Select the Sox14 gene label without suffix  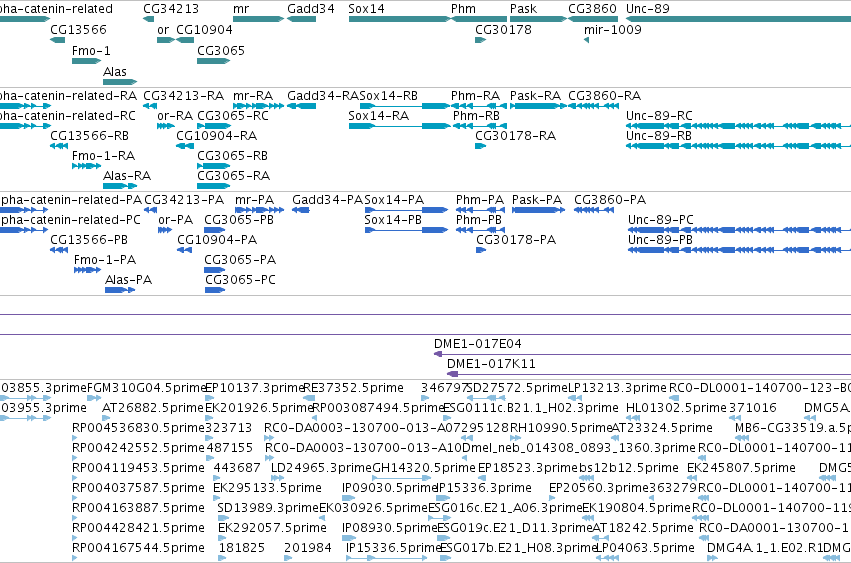point(366,9)
